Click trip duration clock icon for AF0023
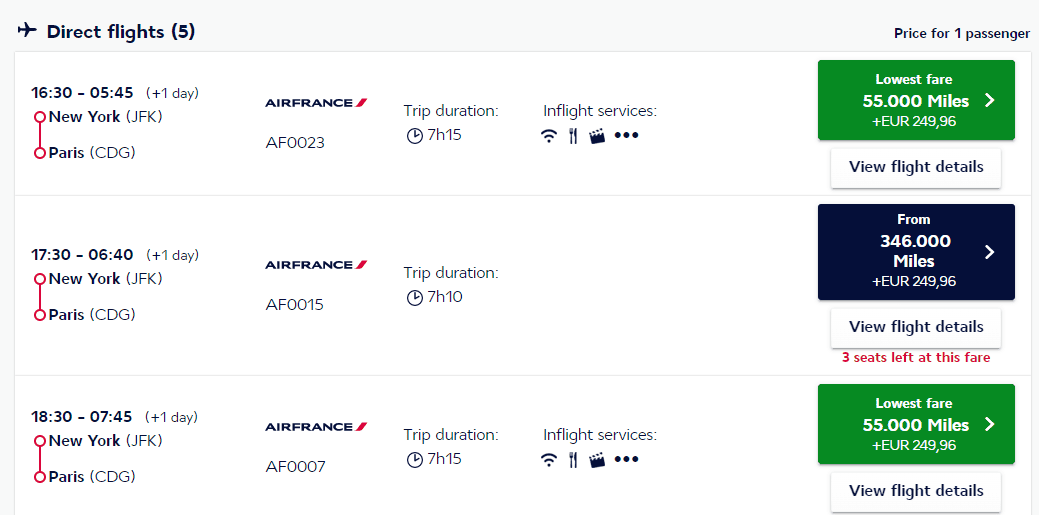The image size is (1039, 515). click(414, 136)
